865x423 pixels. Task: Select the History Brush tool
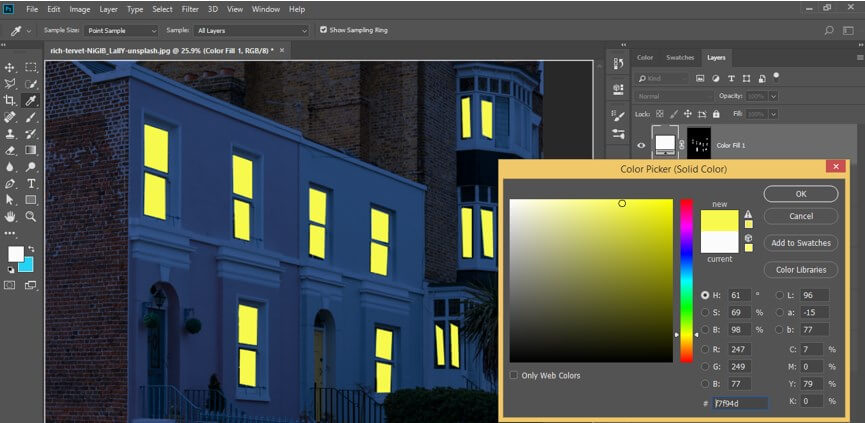point(31,133)
